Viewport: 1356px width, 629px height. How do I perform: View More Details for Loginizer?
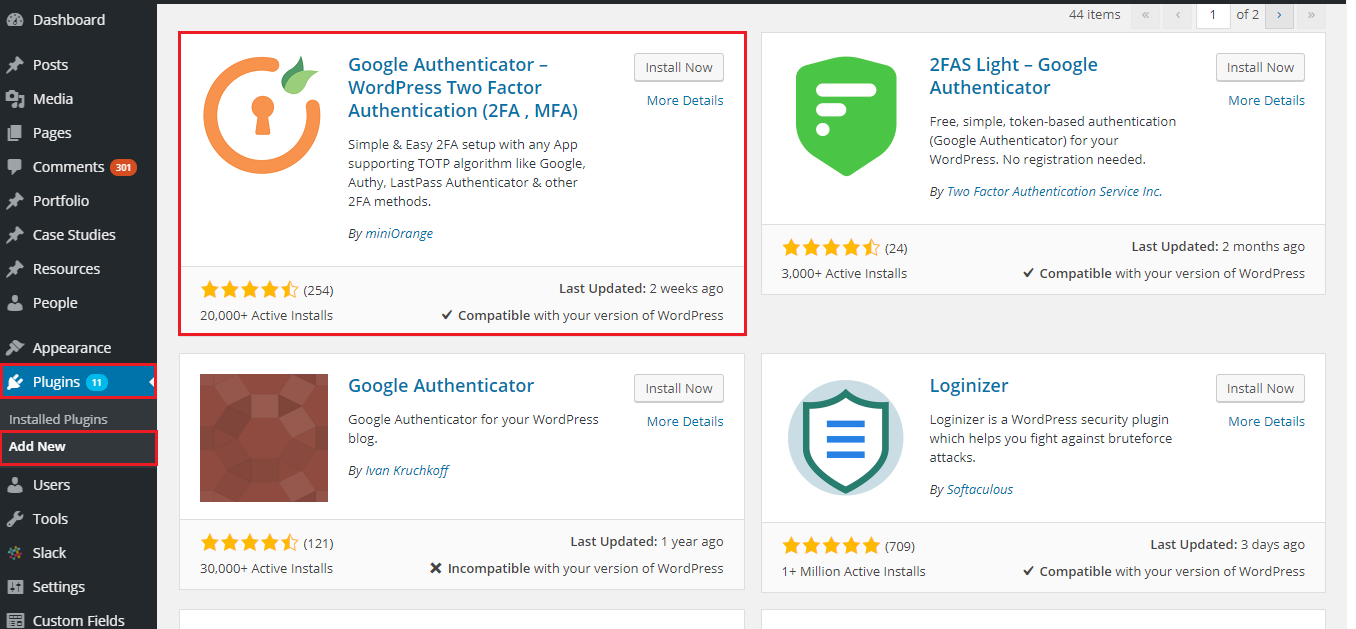(1266, 422)
